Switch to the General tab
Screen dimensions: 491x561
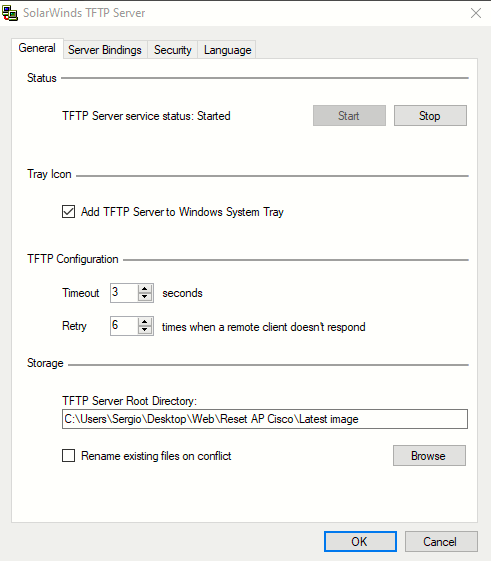(37, 48)
